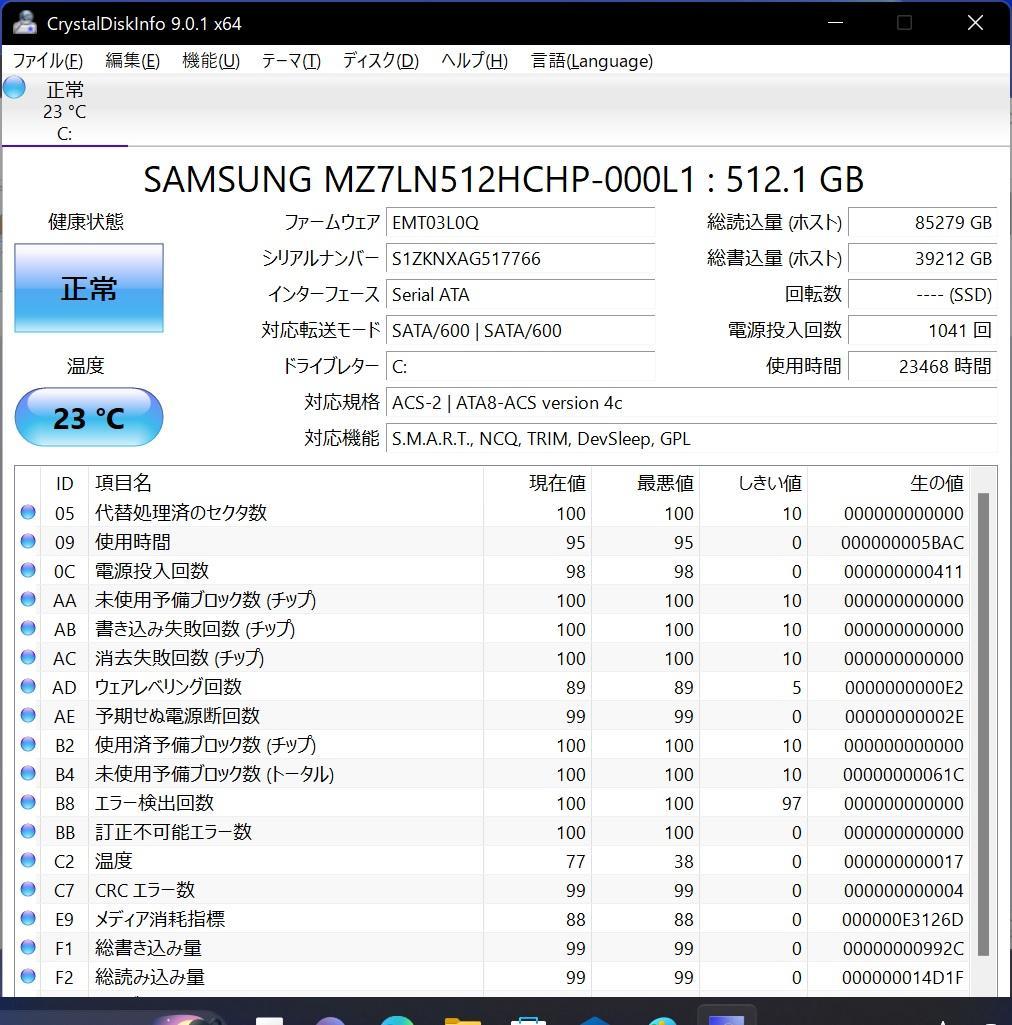
Task: Click the drive letter field C:
Action: (520, 366)
